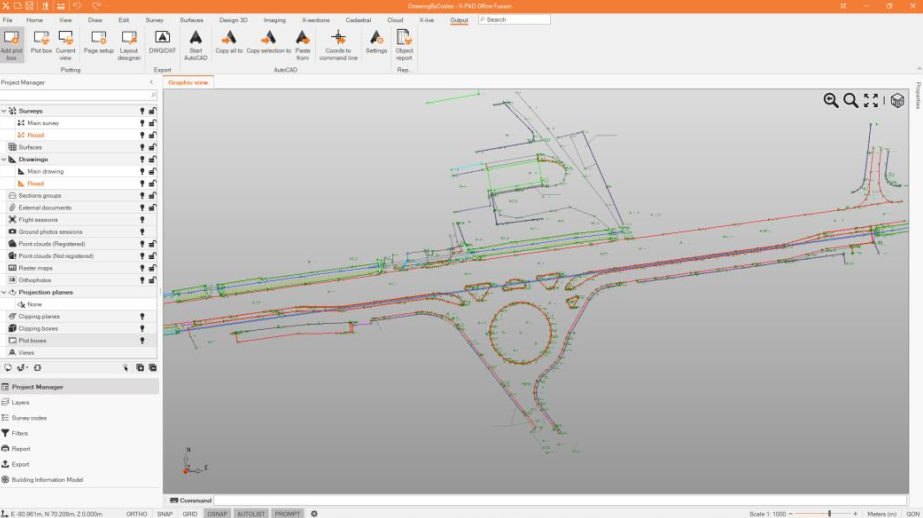Export drawing with DWG/DXF icon
This screenshot has width=923, height=518.
(x=162, y=42)
